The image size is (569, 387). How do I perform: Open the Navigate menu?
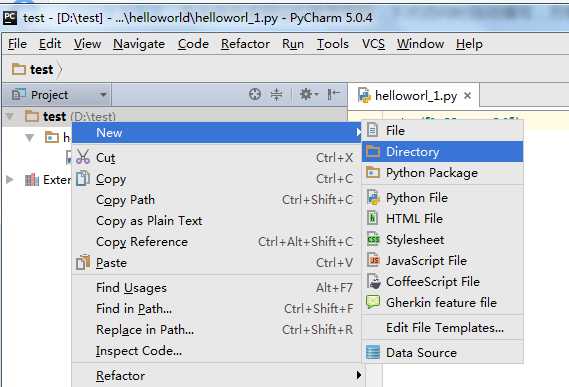click(x=139, y=44)
